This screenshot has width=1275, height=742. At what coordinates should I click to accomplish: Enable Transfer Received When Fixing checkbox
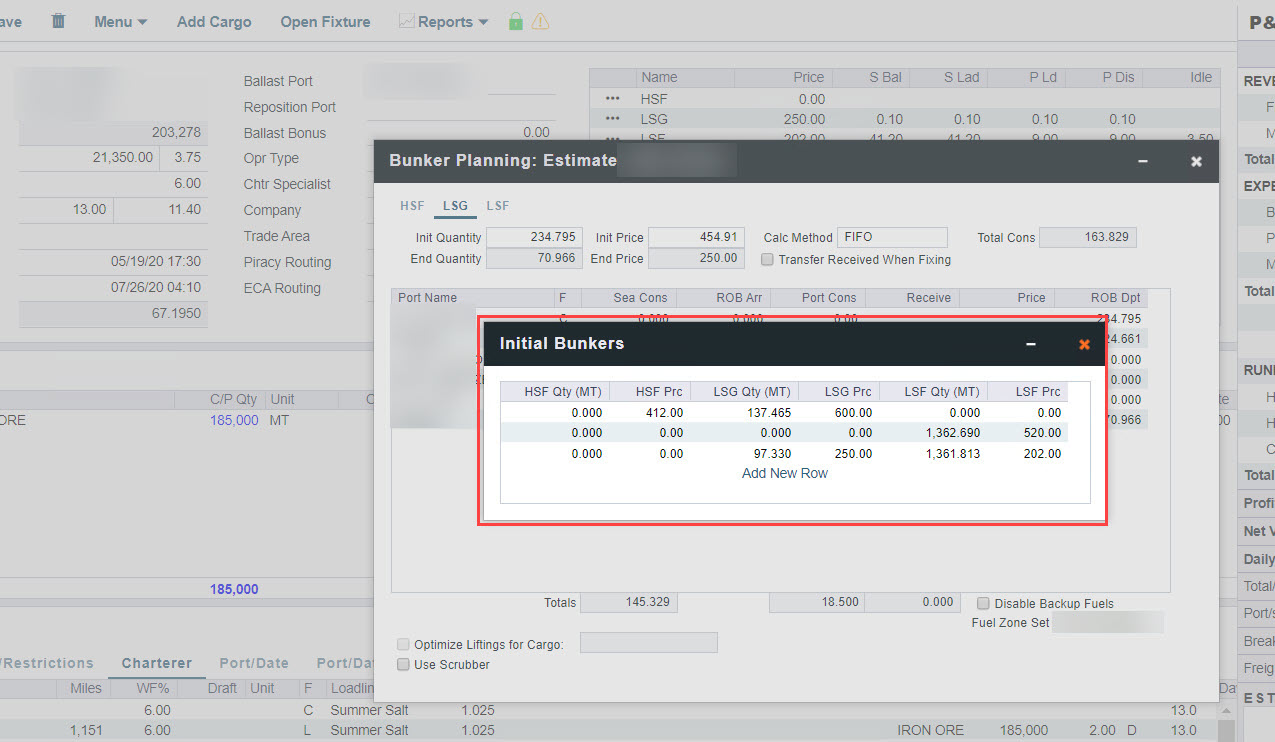click(x=767, y=260)
